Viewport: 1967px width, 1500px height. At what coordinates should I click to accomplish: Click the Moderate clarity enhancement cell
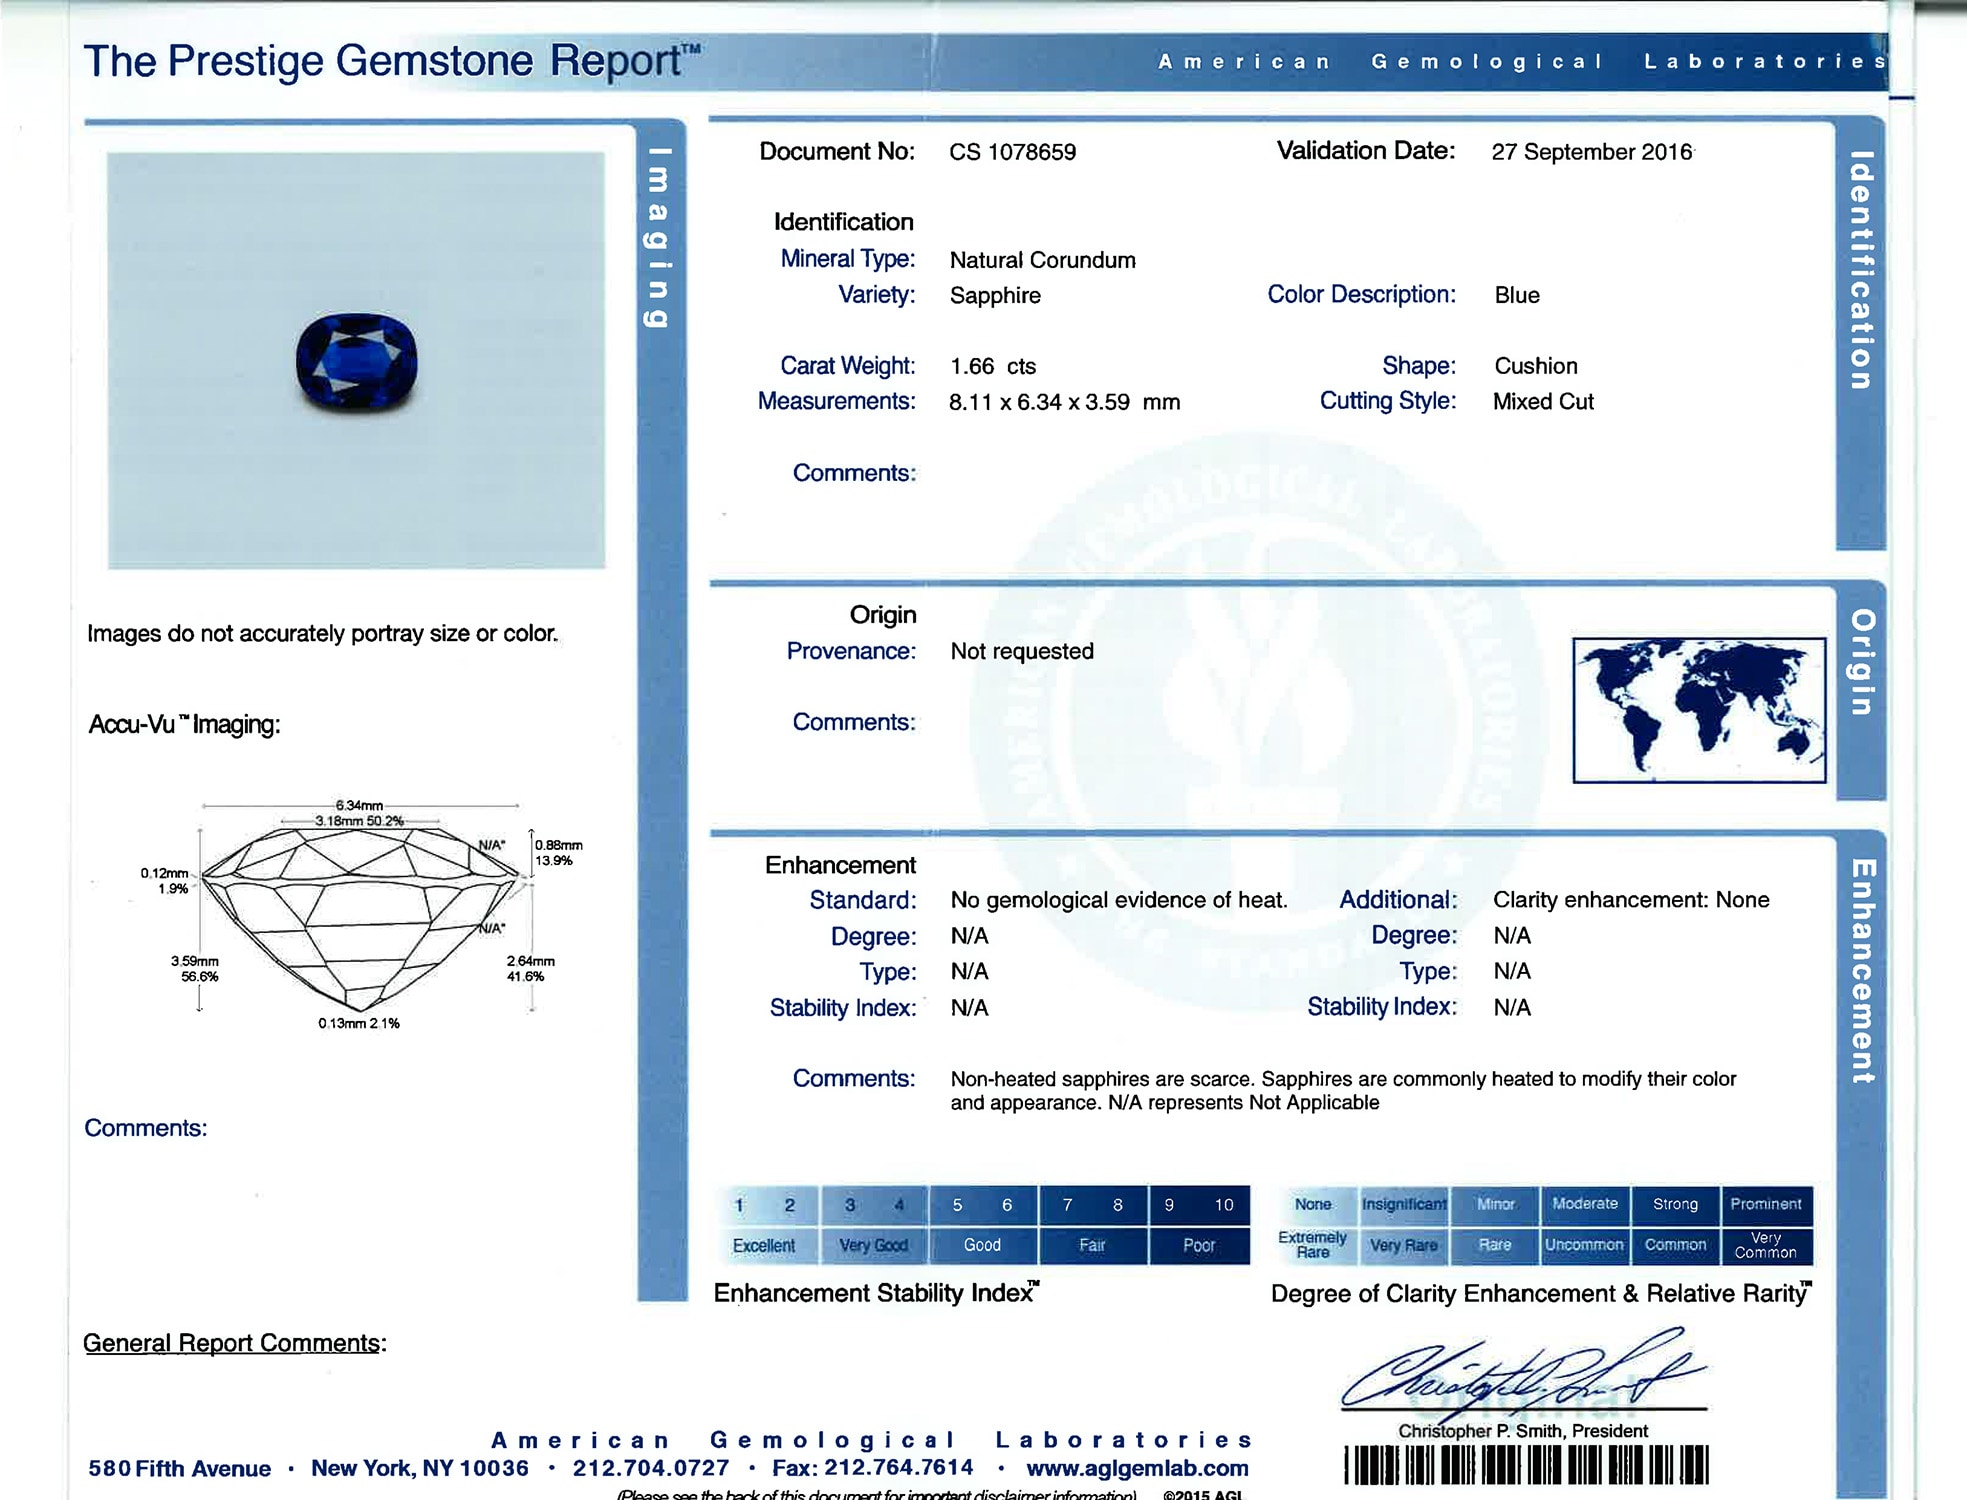[1584, 1204]
